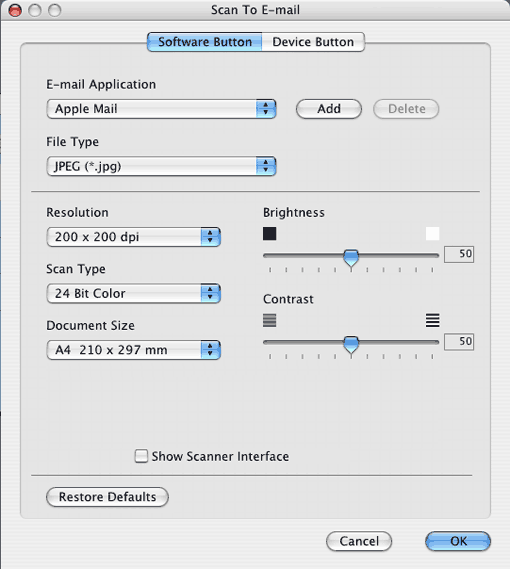The width and height of the screenshot is (510, 569).
Task: Click the dark brightness square icon
Action: pos(269,234)
